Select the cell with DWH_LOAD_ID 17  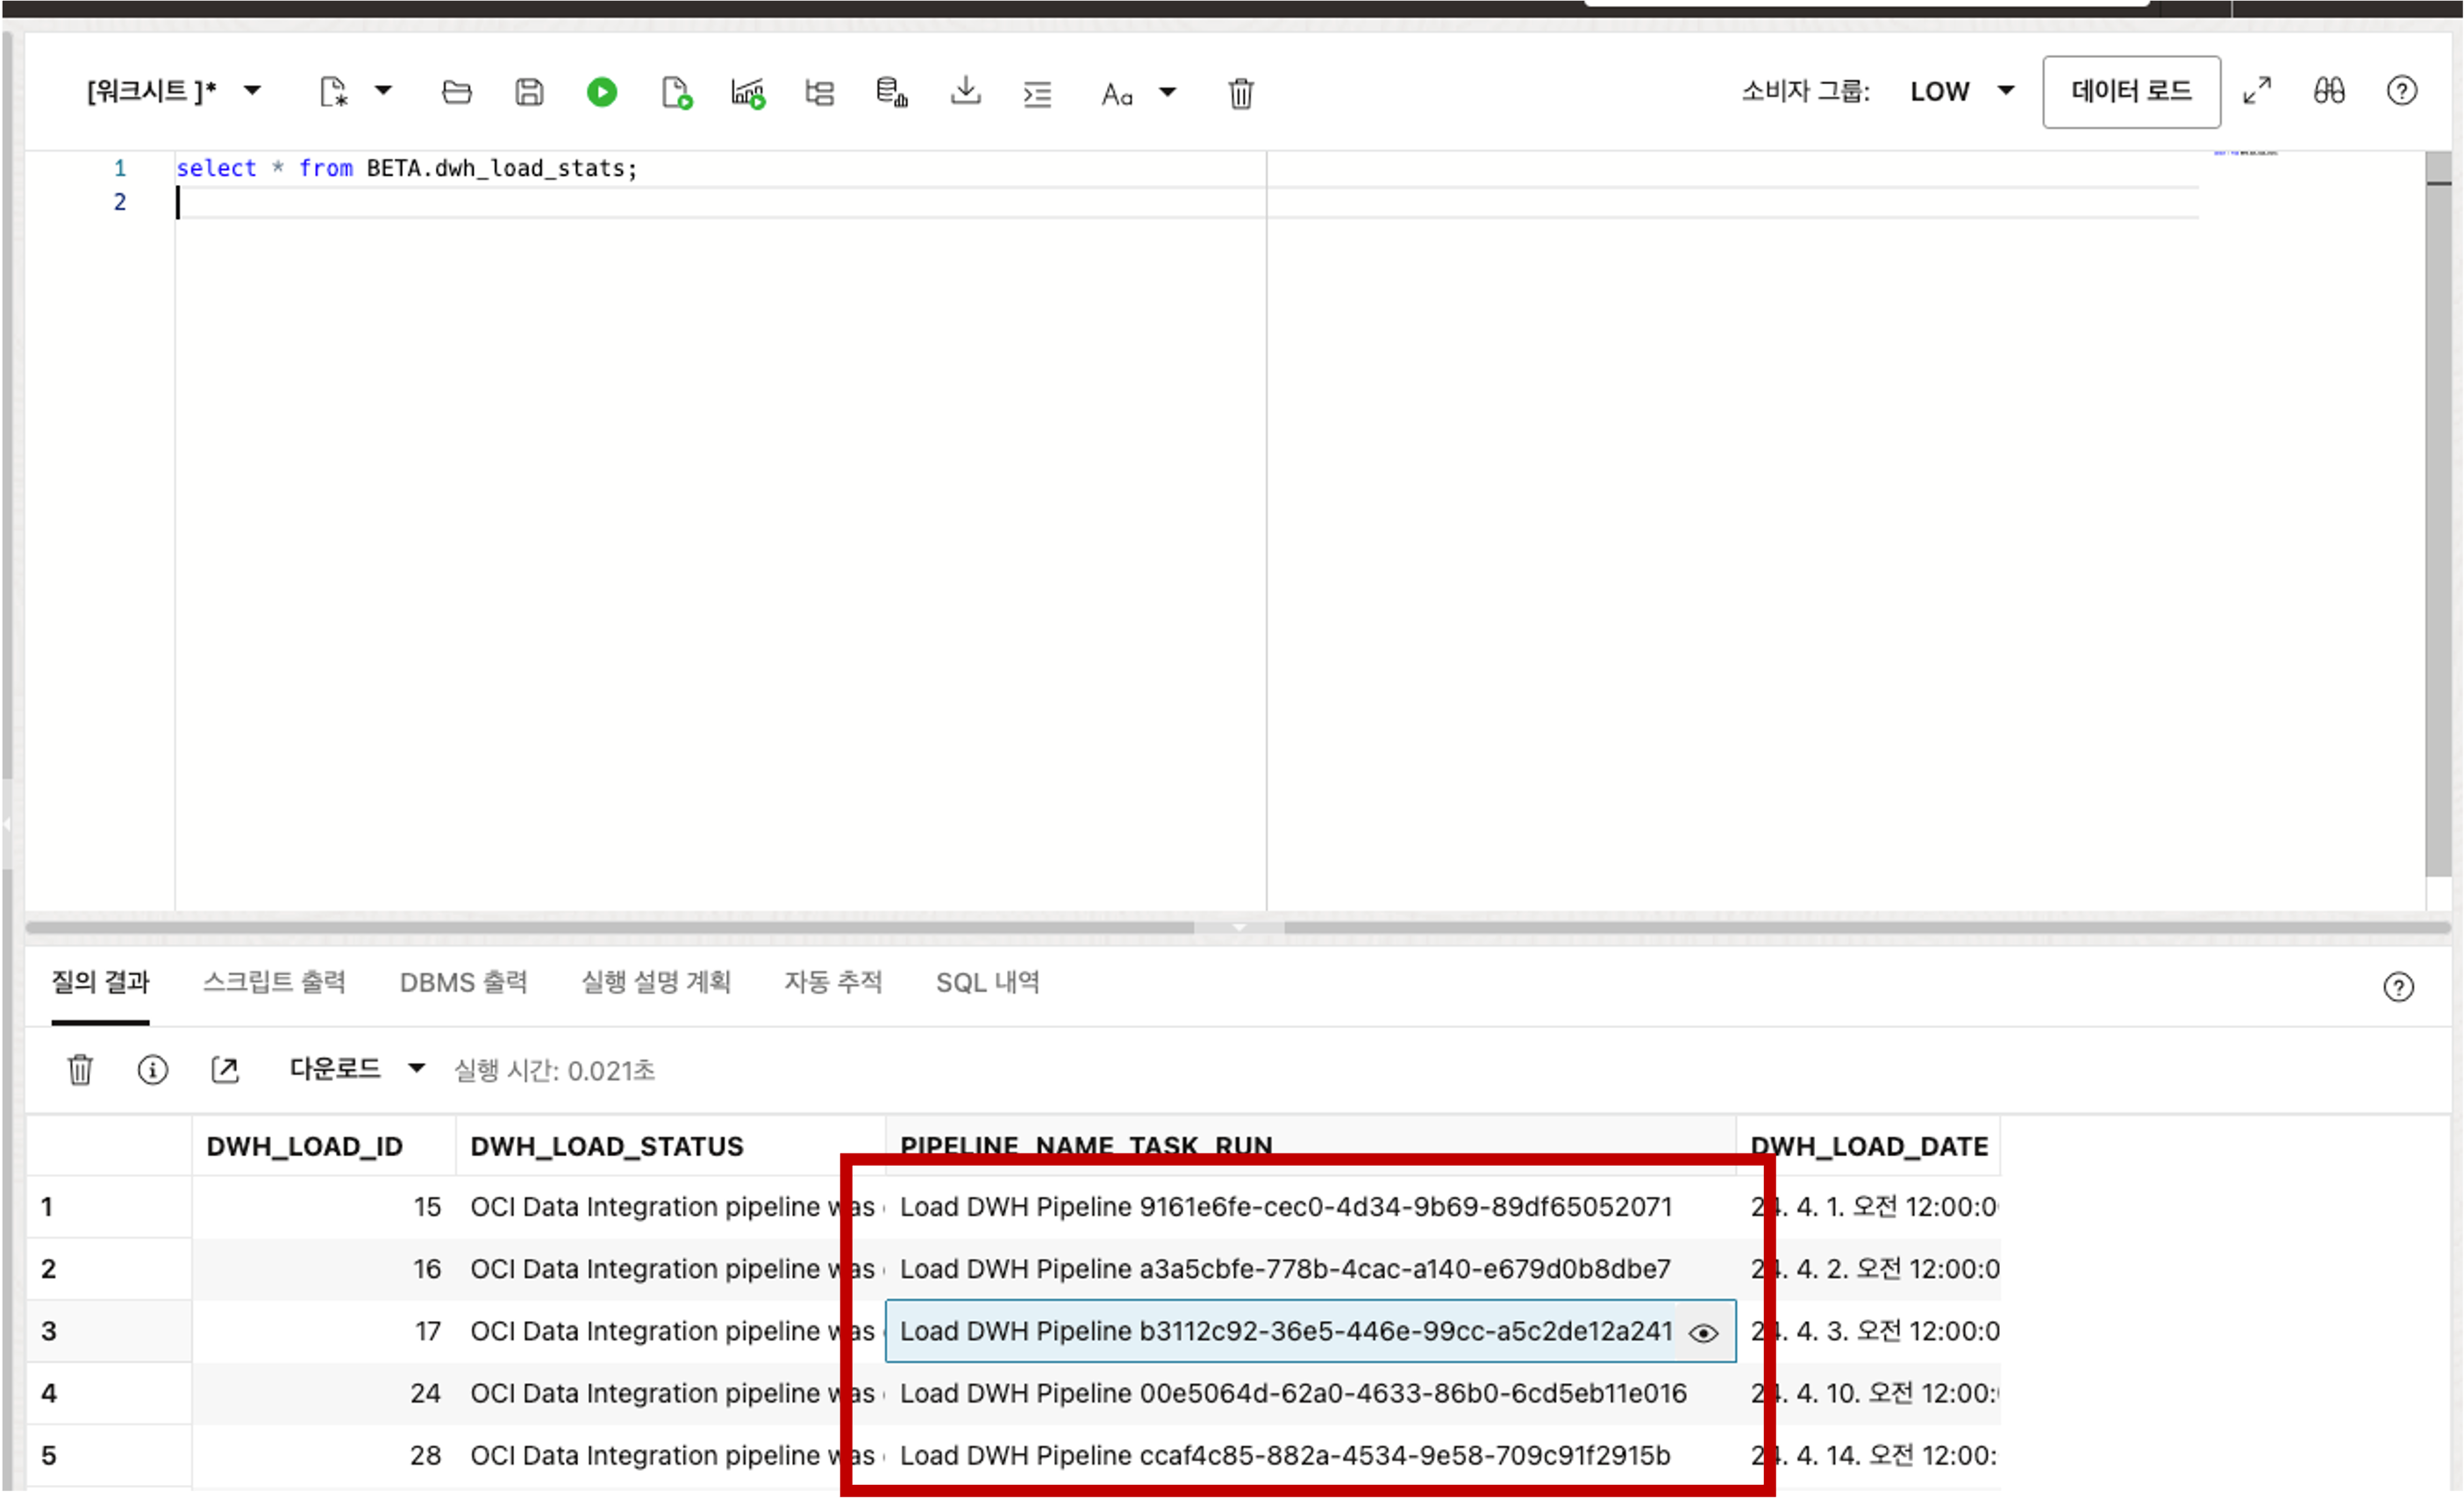pos(324,1331)
